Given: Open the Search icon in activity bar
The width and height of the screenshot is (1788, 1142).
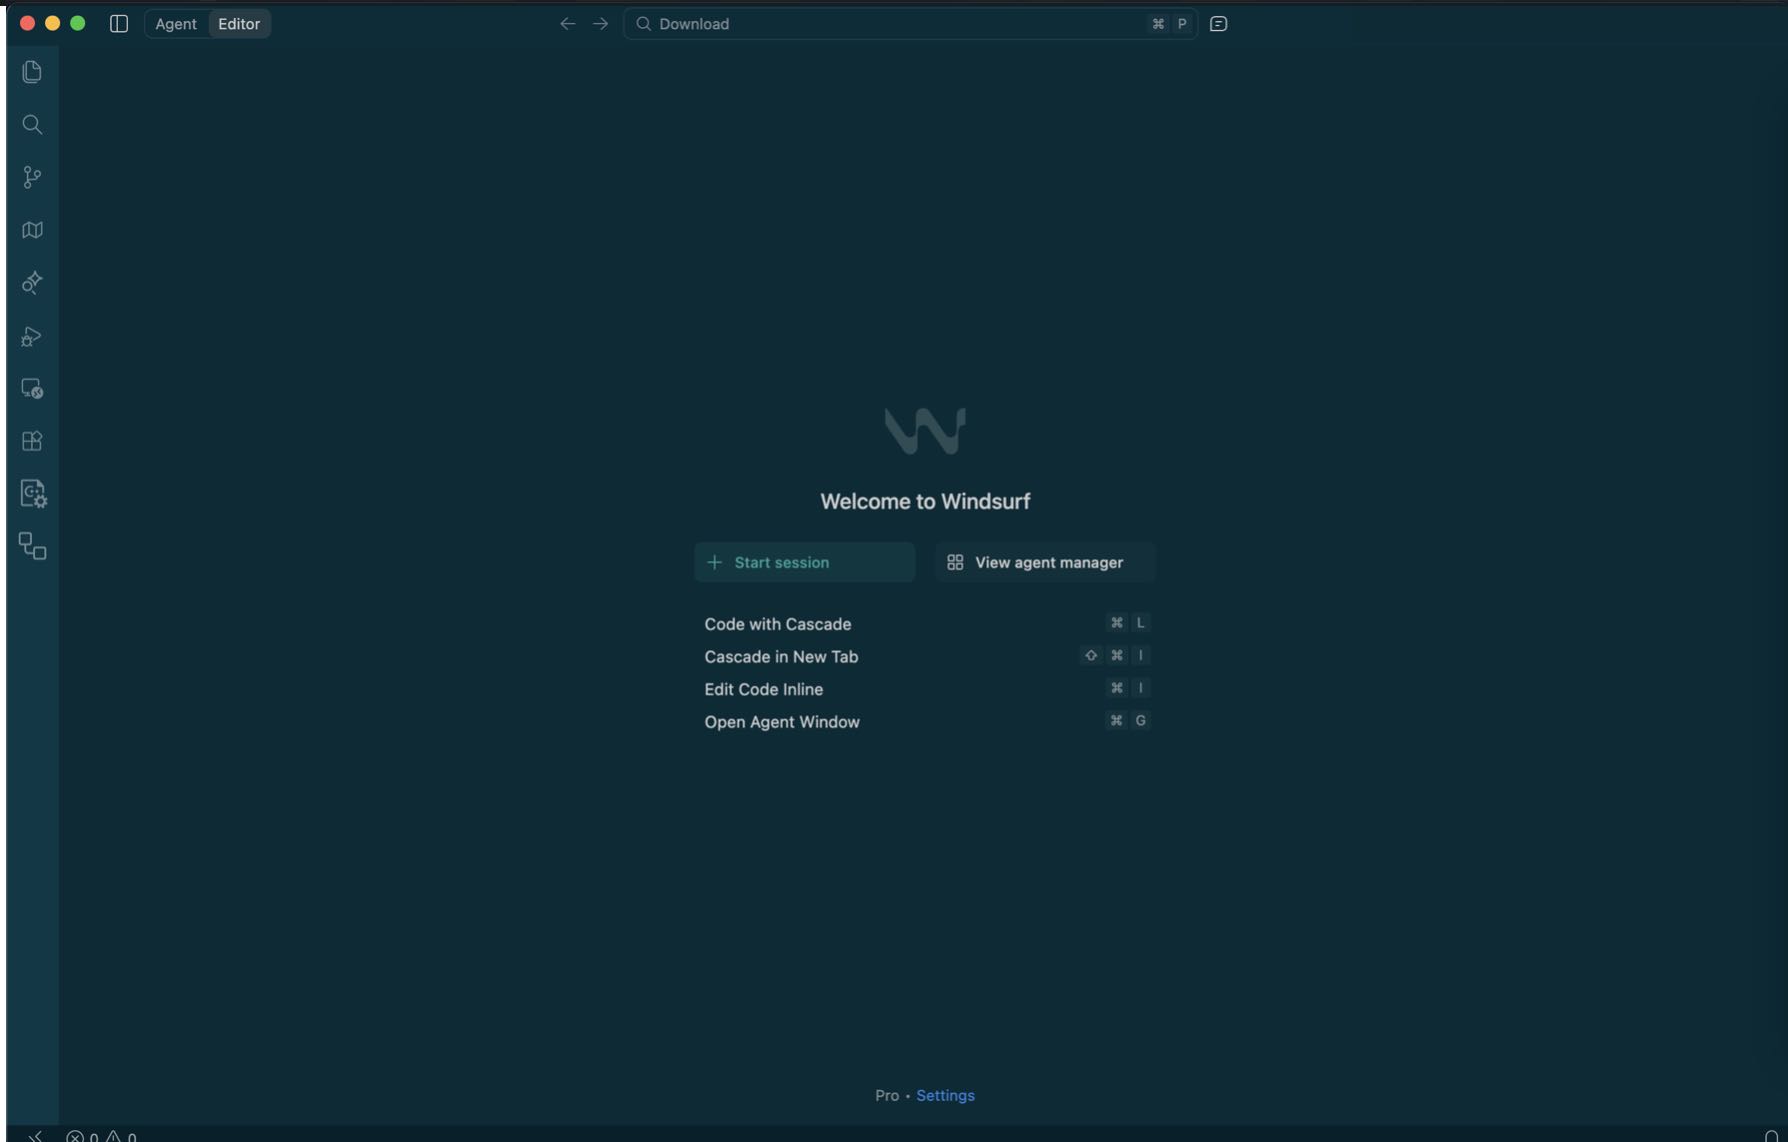Looking at the screenshot, I should click(x=32, y=125).
